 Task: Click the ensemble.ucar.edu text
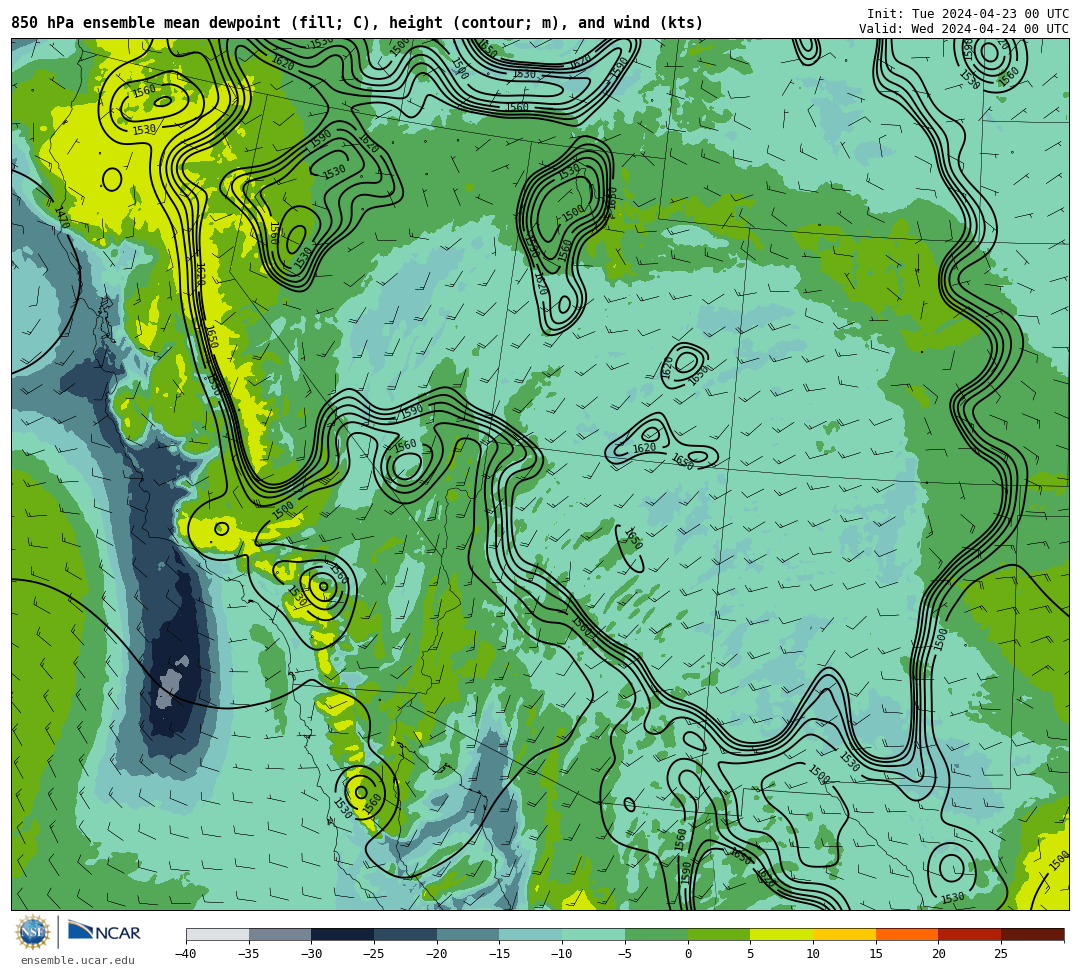point(78,961)
